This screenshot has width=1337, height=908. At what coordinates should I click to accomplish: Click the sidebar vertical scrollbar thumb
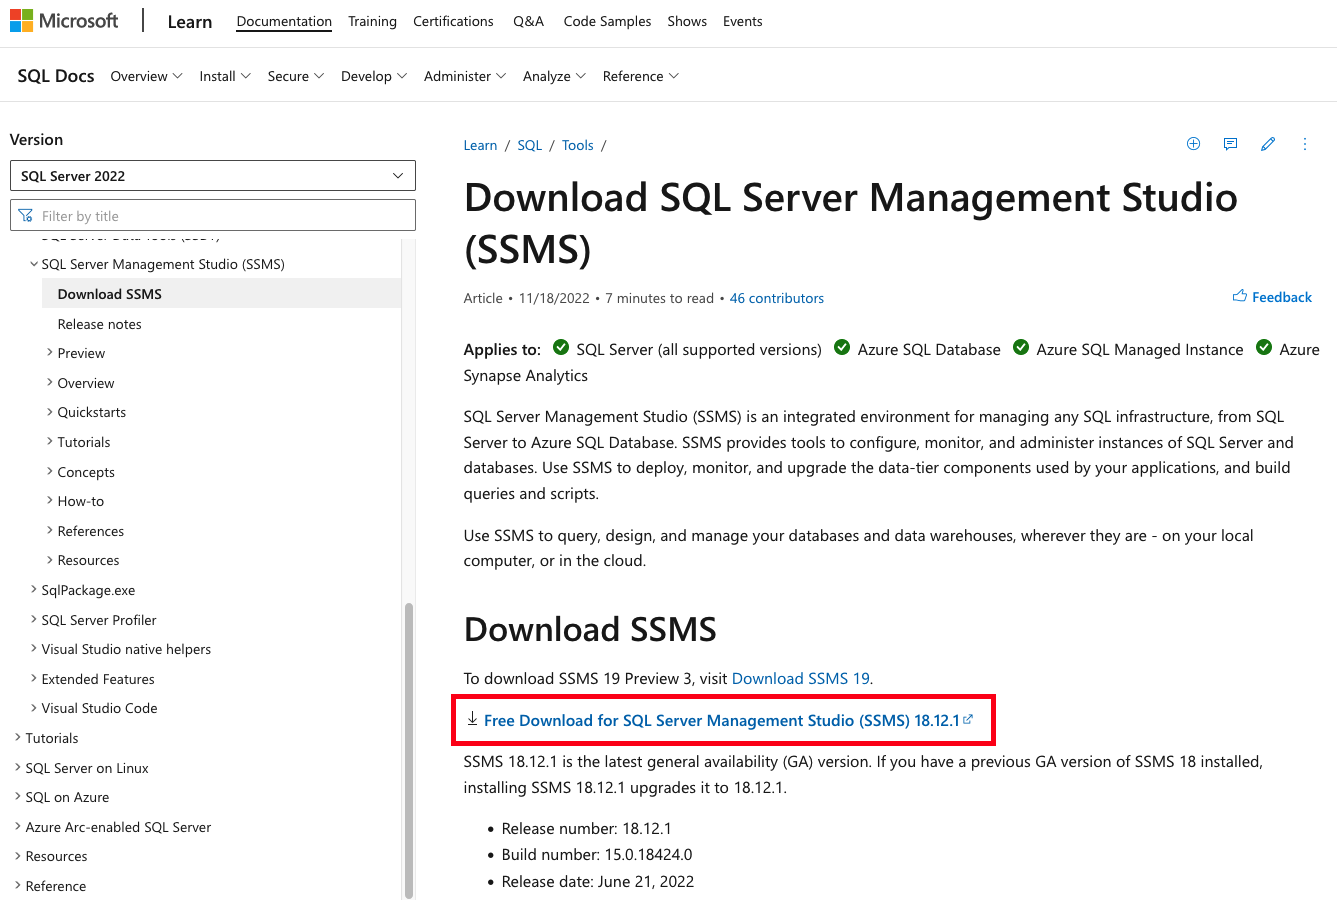pyautogui.click(x=408, y=751)
